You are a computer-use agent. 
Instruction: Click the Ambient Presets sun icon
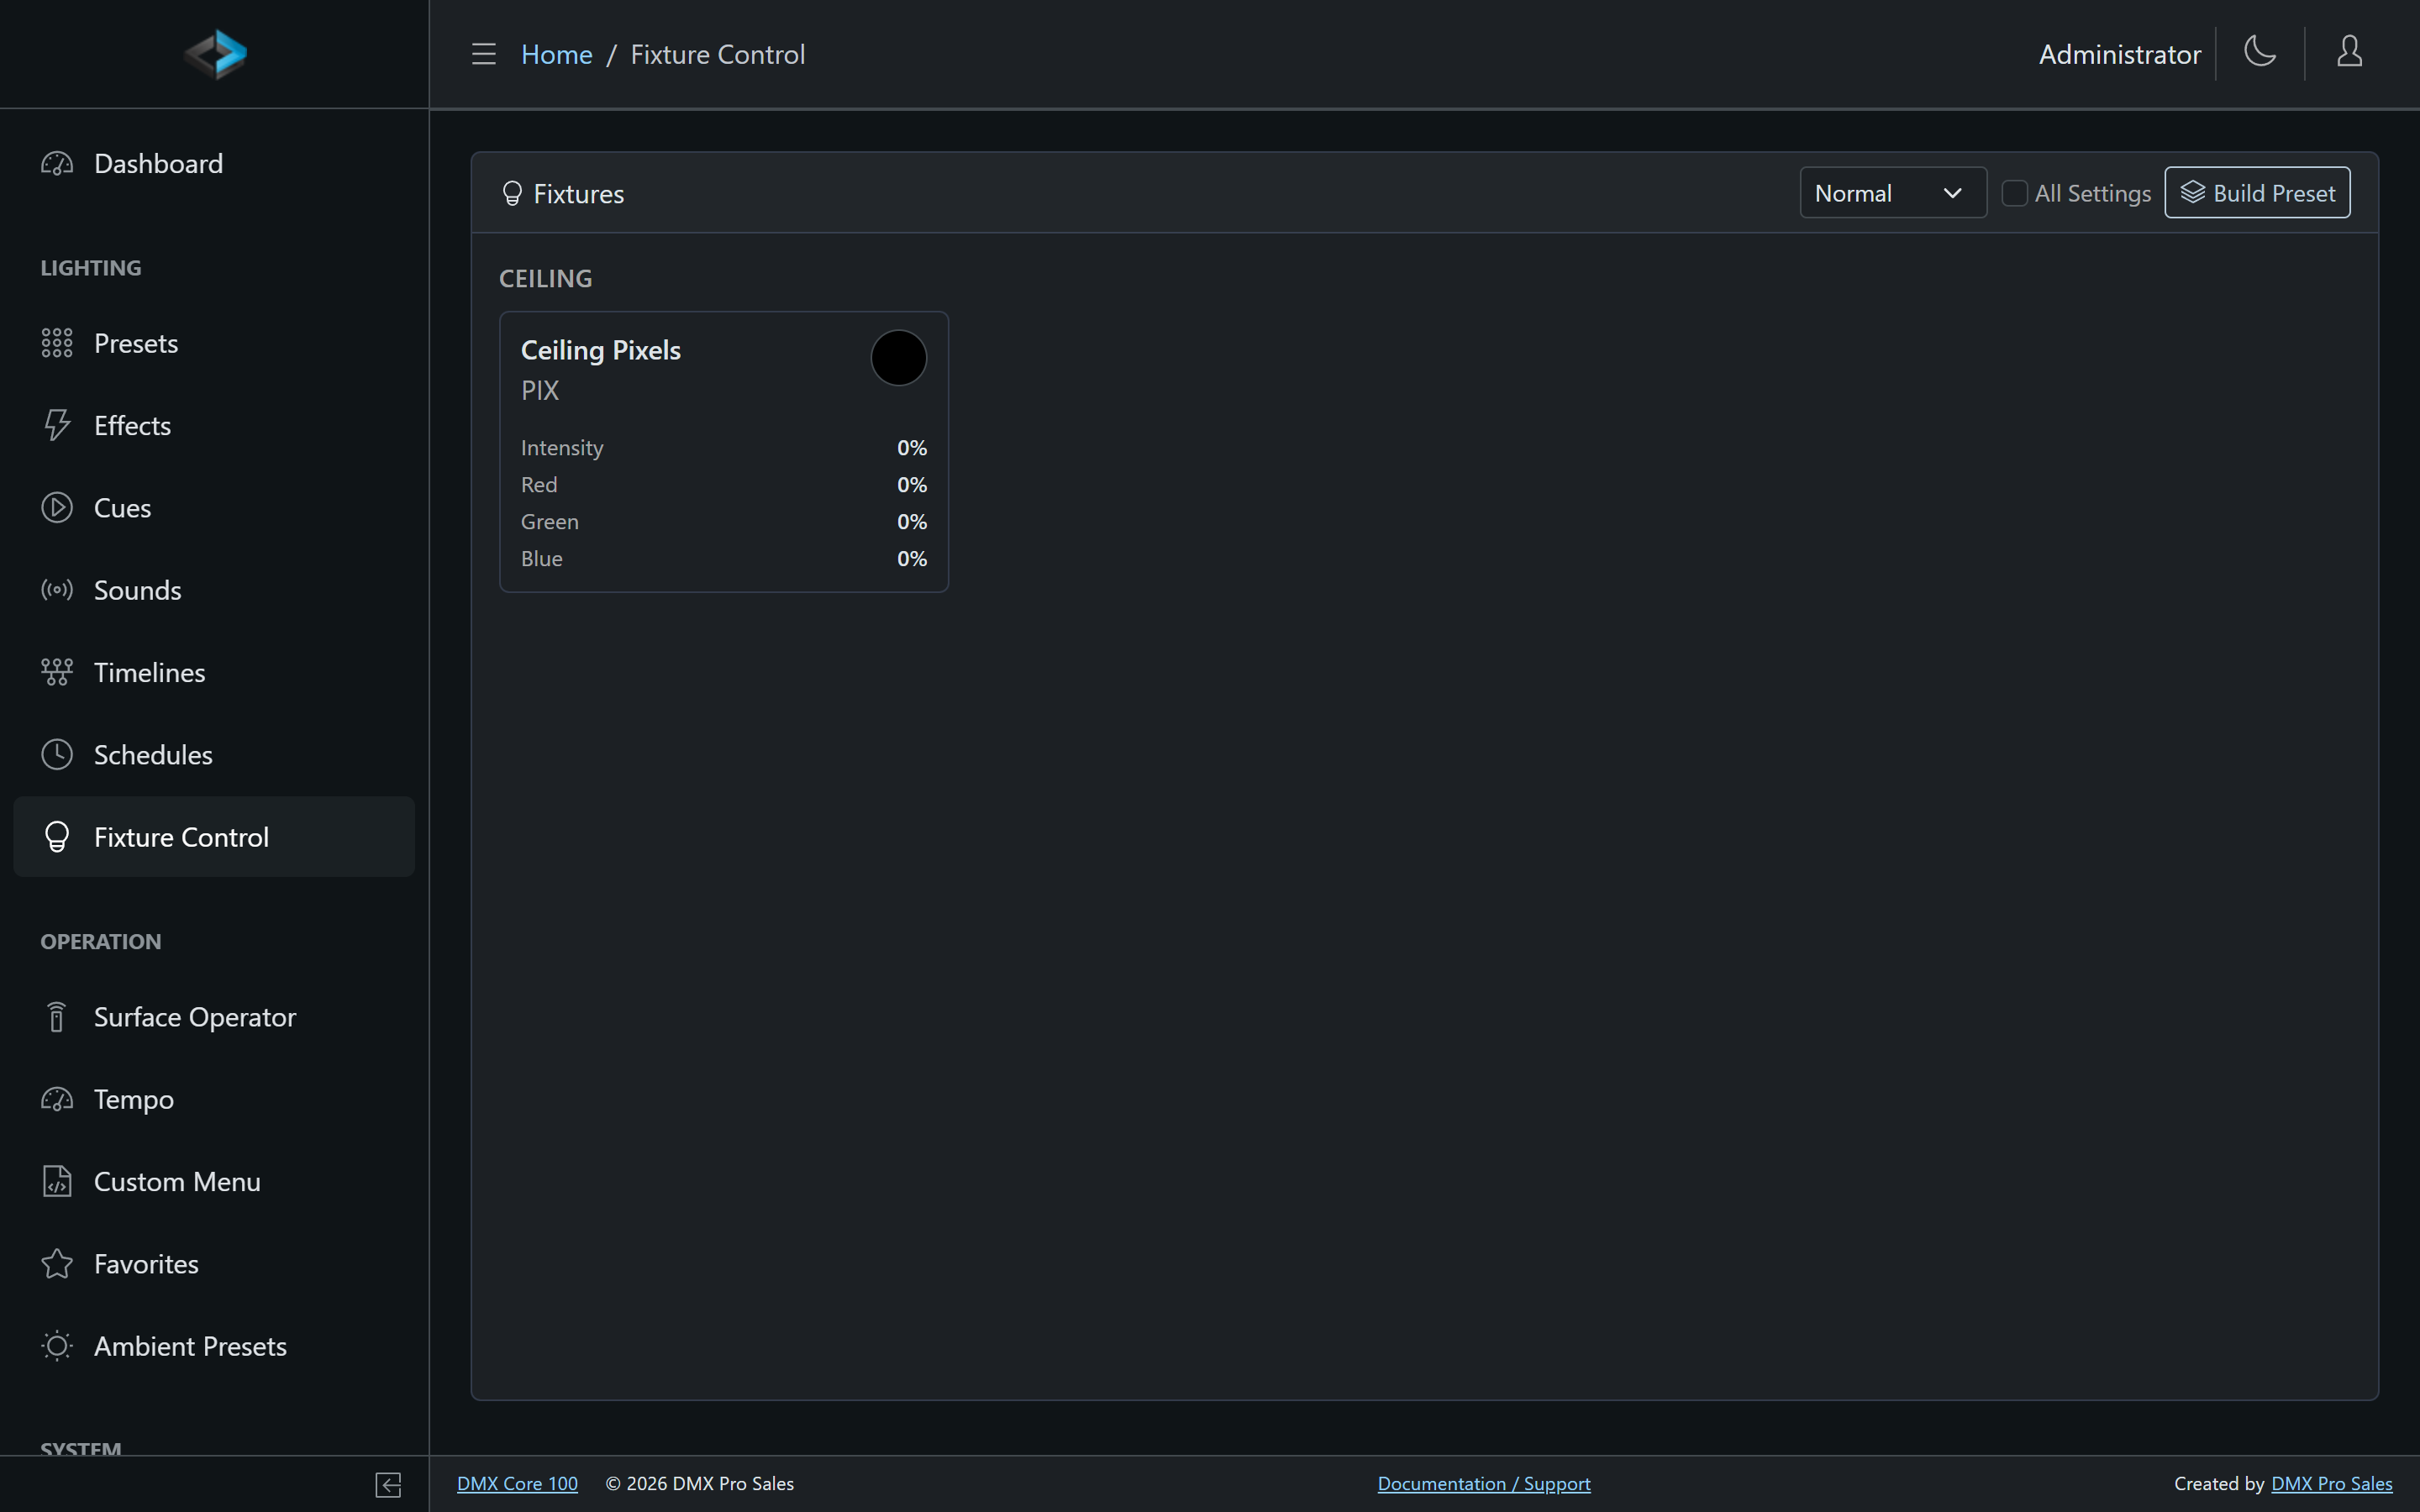(57, 1346)
